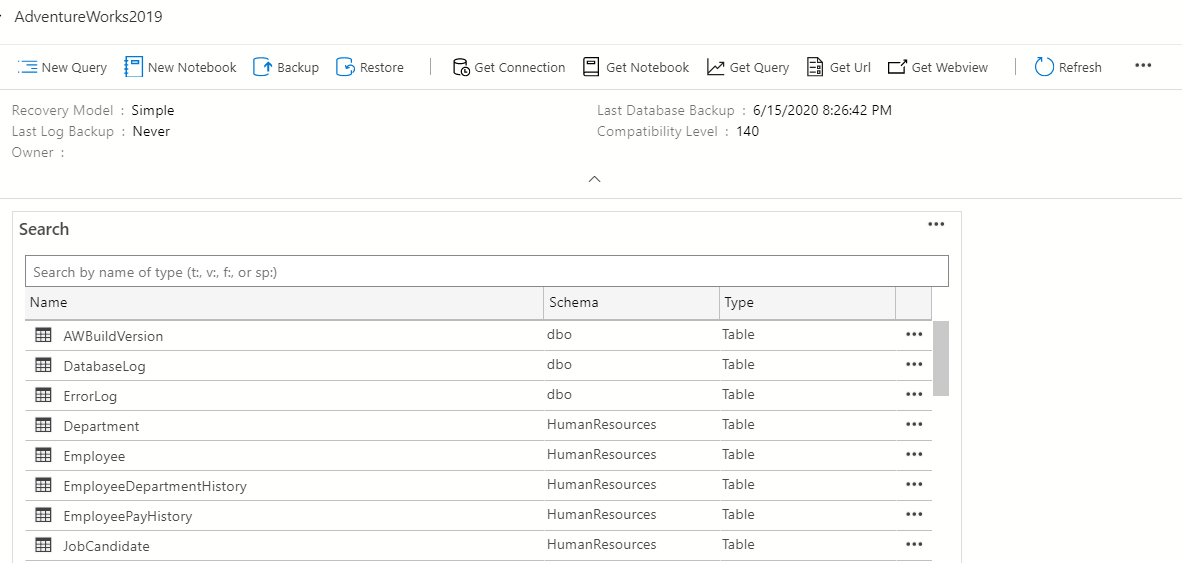Click the Backup database icon

pyautogui.click(x=263, y=67)
